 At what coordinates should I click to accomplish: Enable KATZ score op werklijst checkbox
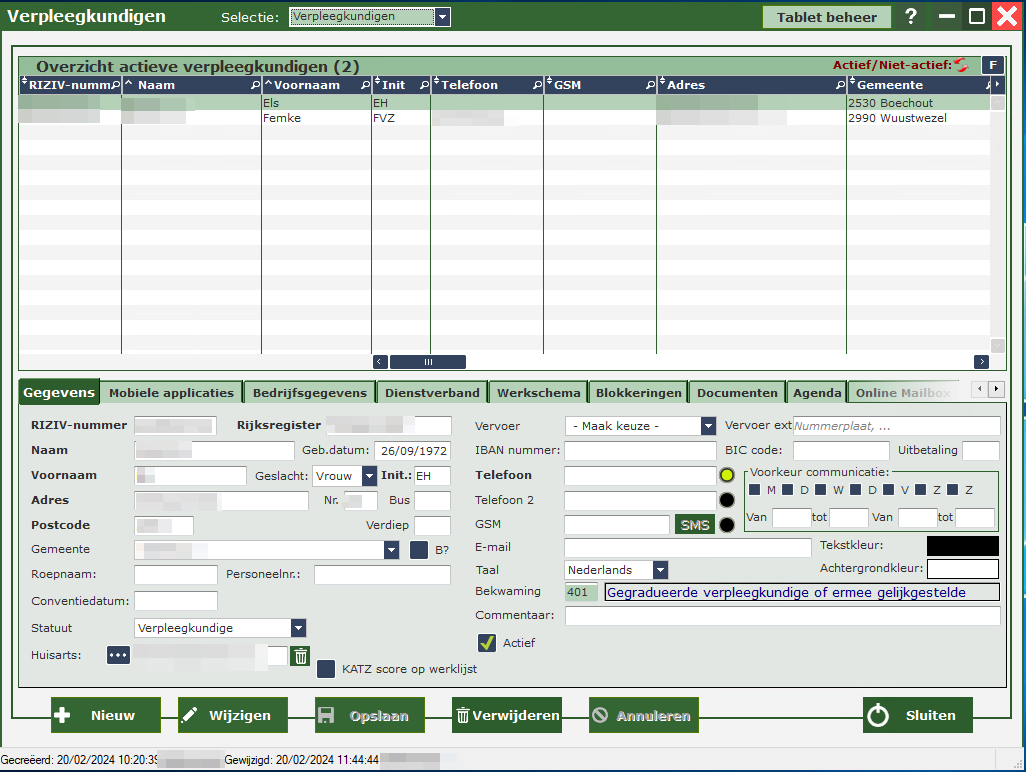click(x=326, y=669)
